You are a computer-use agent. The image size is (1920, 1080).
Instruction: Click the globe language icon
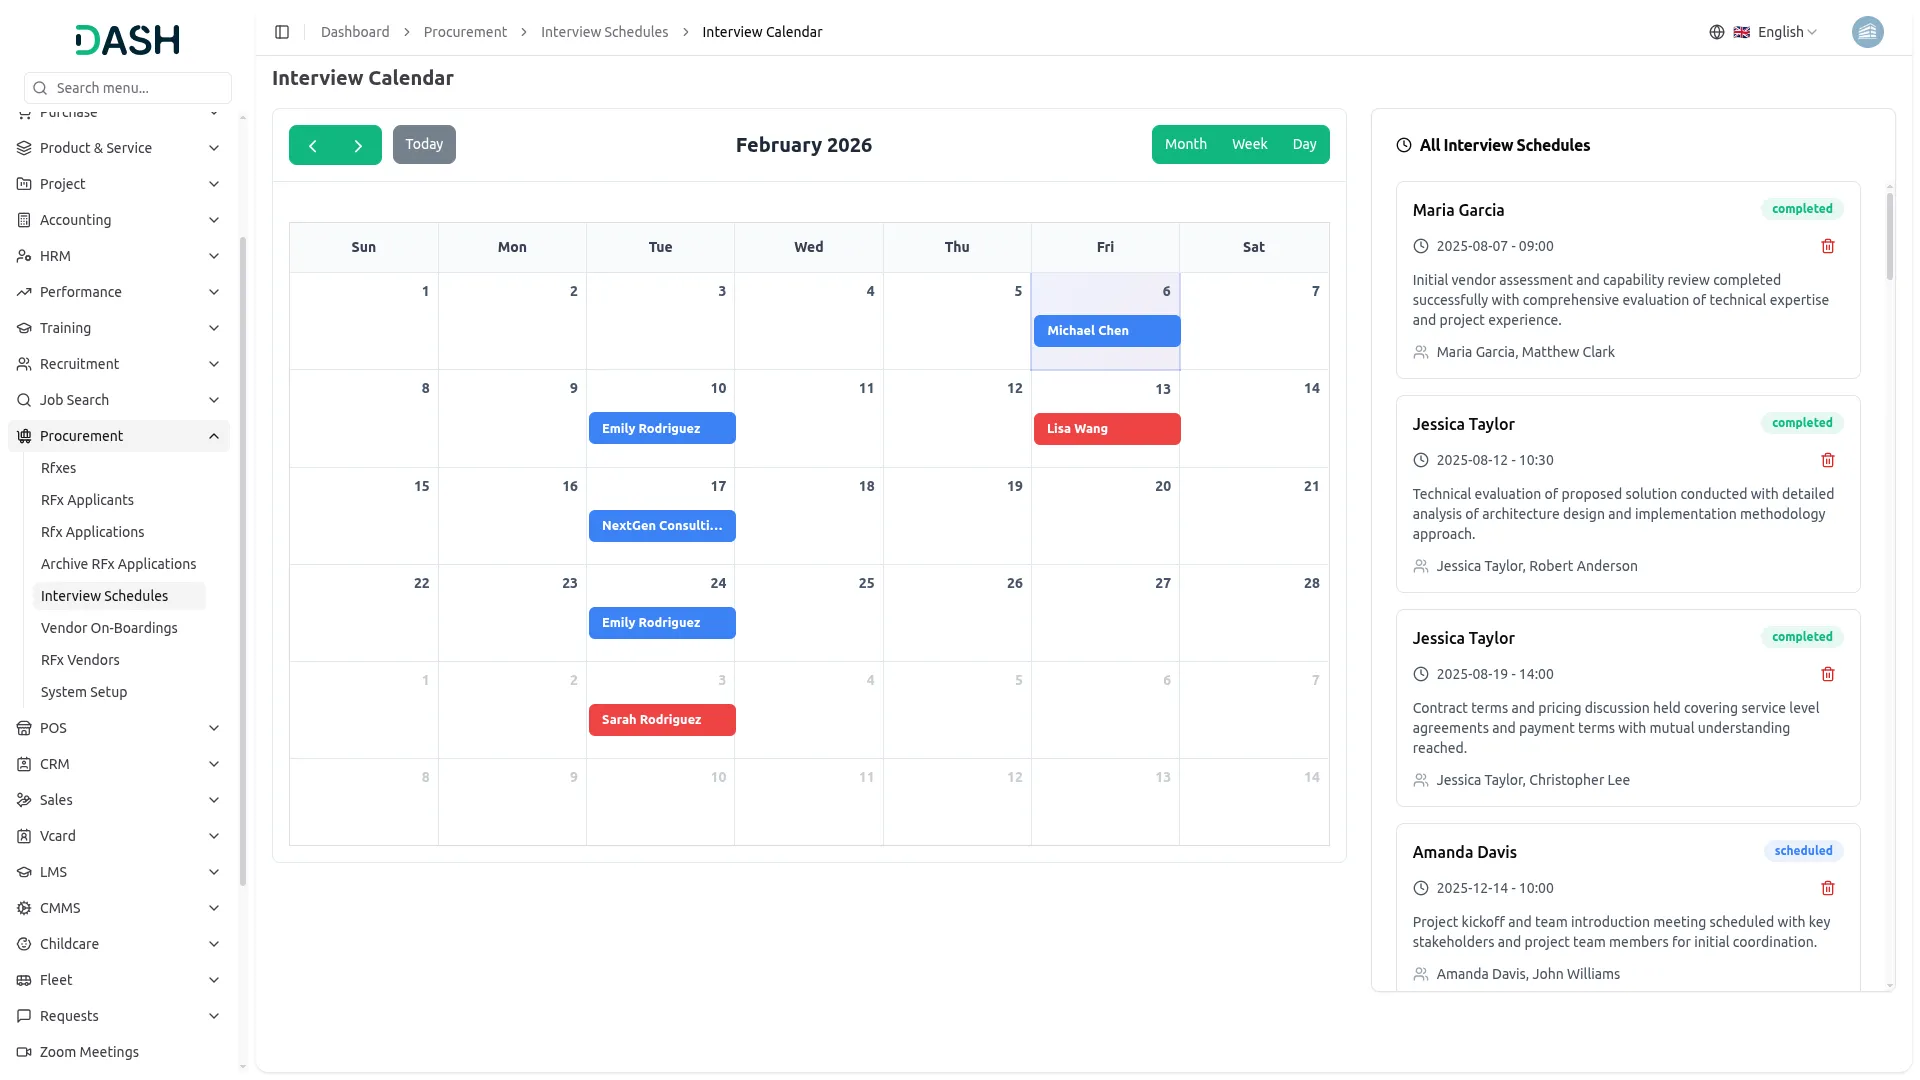pos(1716,32)
